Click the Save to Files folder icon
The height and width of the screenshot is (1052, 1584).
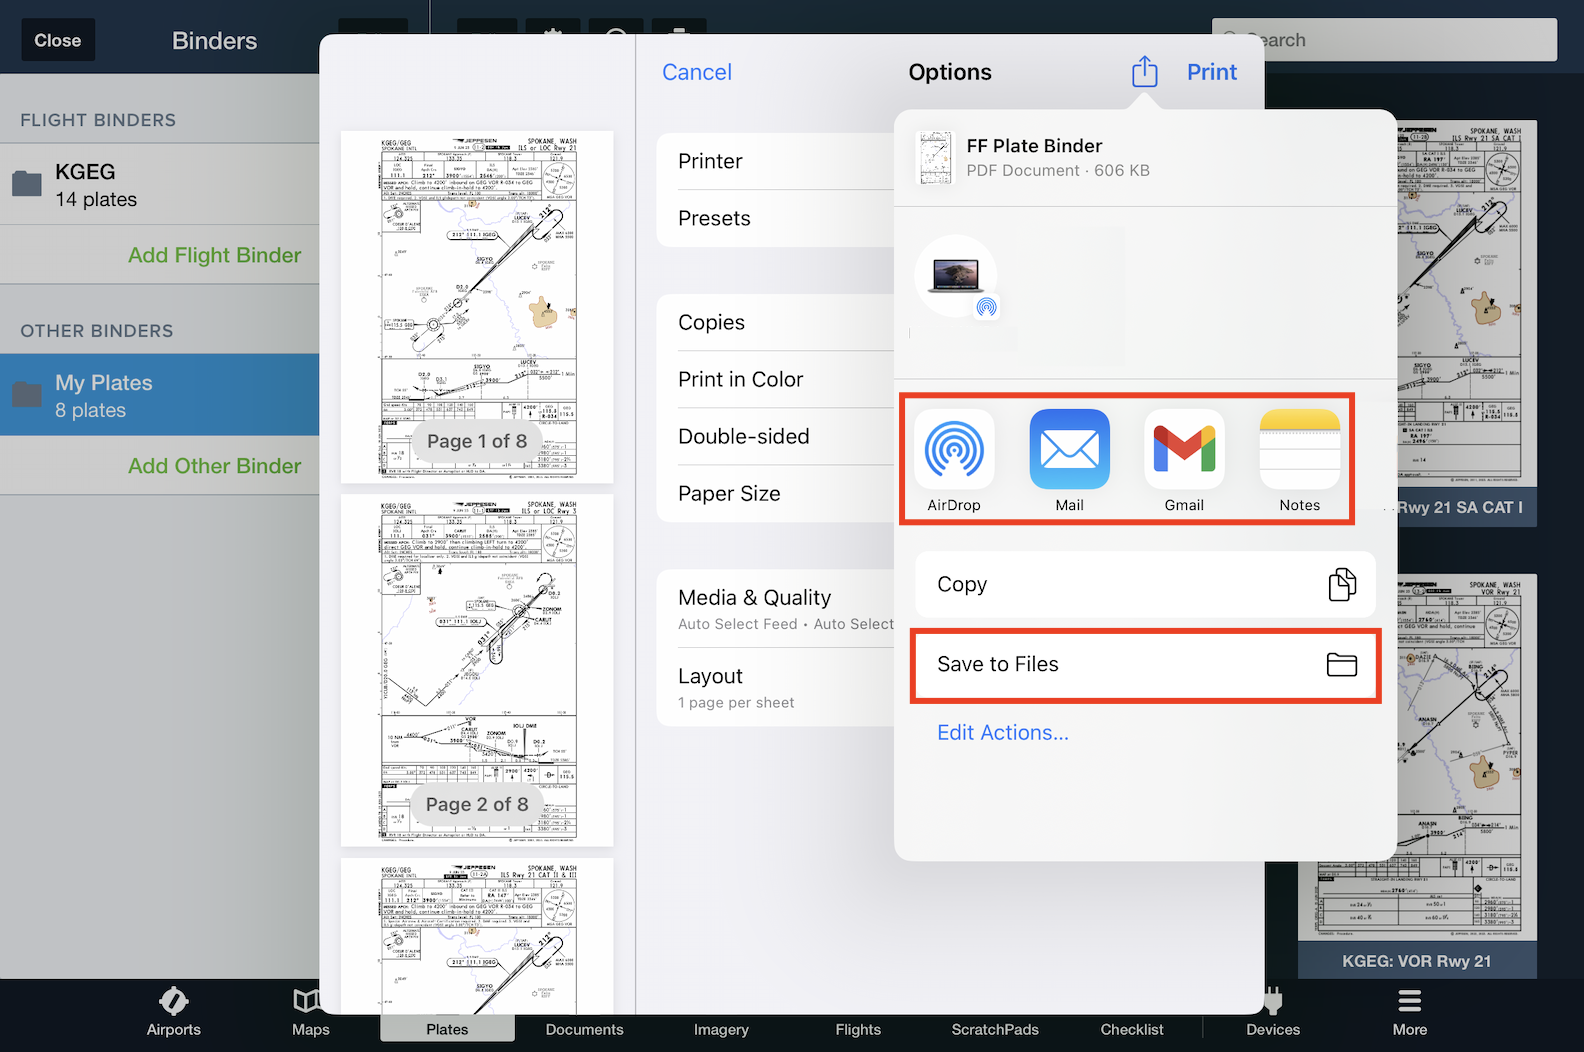1341,664
